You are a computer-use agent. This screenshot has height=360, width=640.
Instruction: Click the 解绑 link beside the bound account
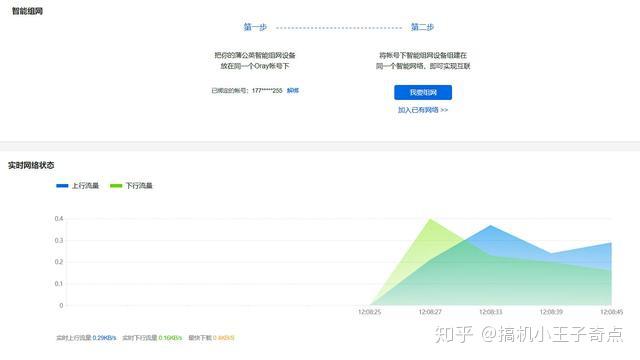pos(293,91)
